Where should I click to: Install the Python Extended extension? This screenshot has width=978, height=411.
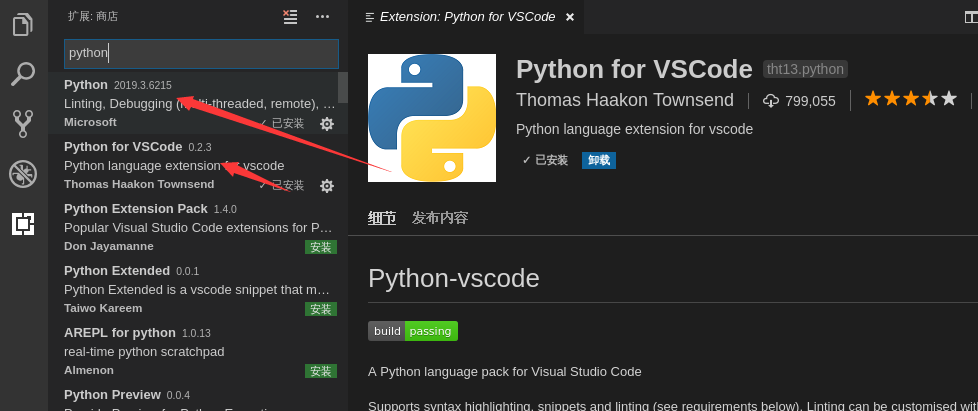coord(321,309)
